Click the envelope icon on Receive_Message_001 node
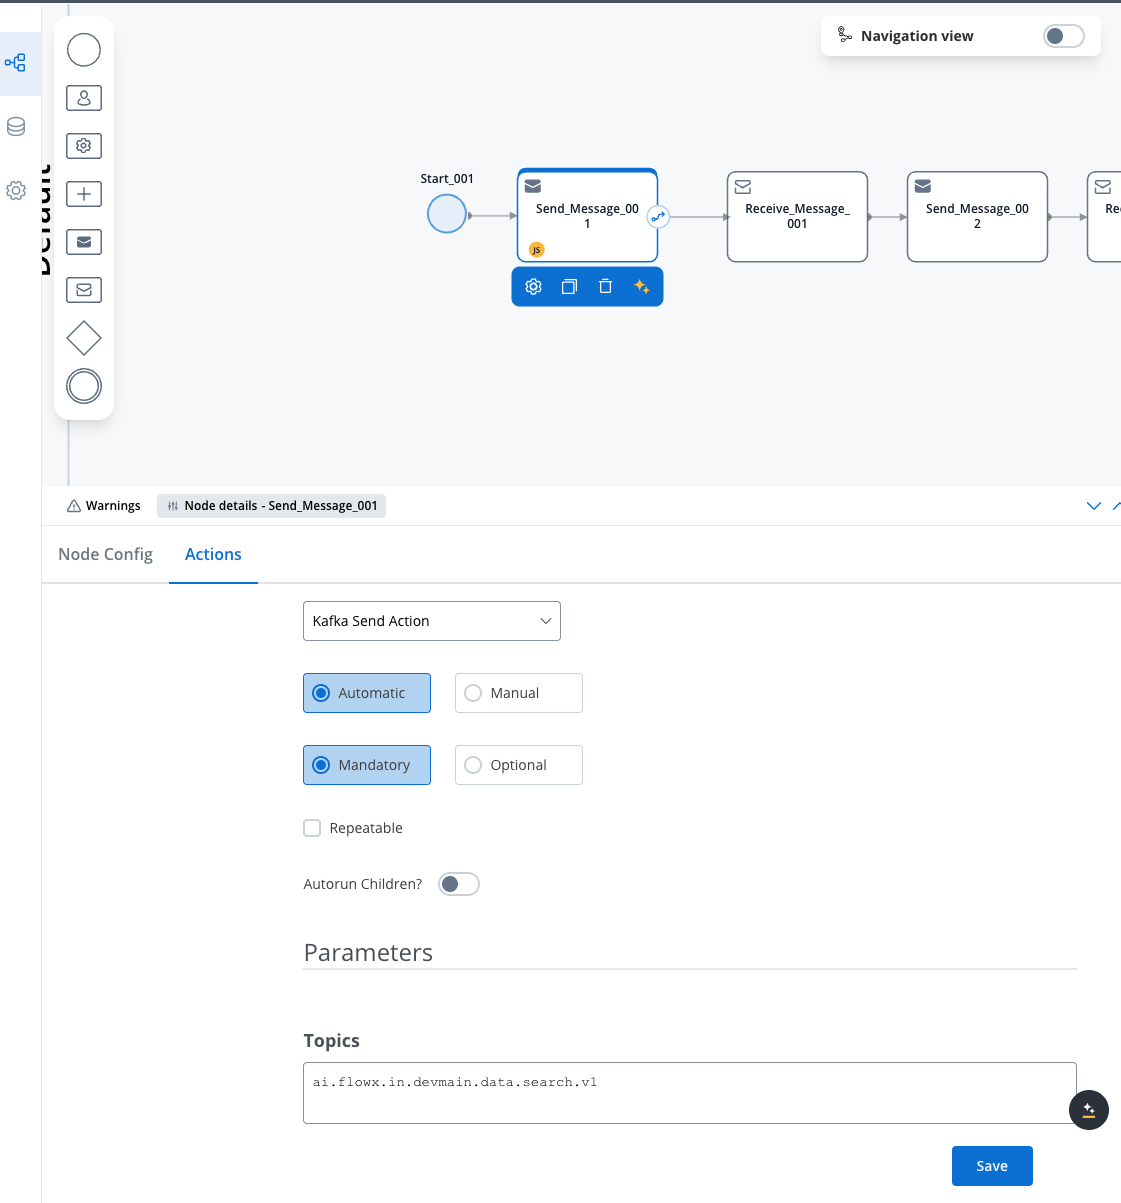This screenshot has height=1203, width=1121. [743, 187]
